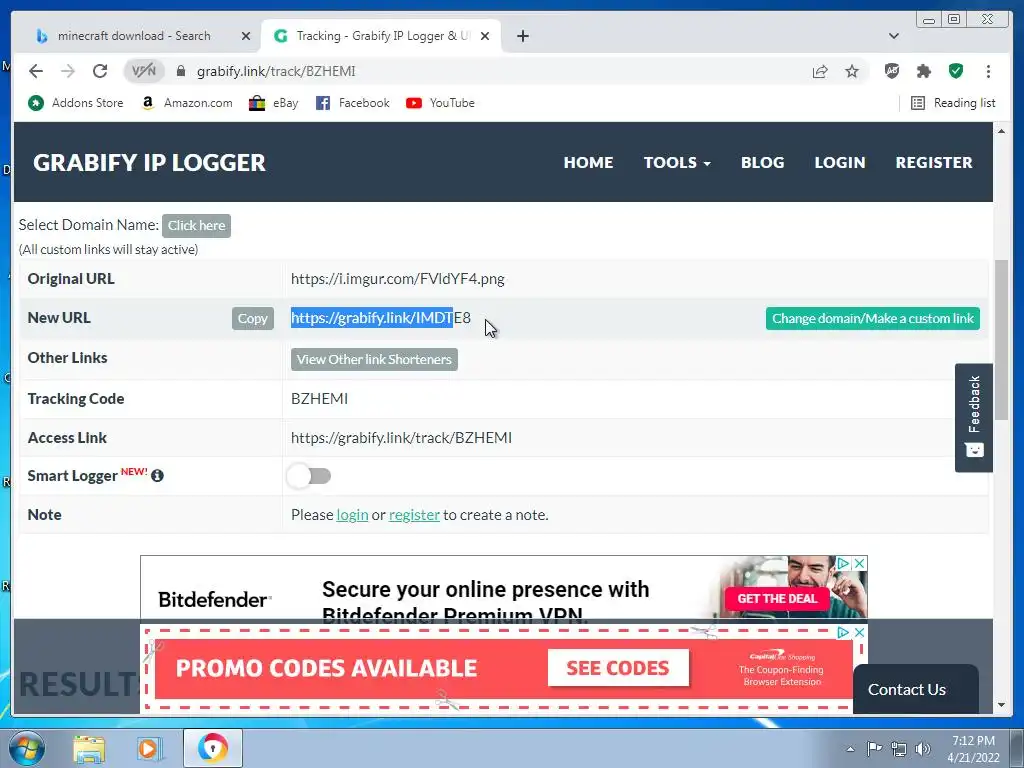
Task: Open the Reading list panel
Action: (x=953, y=103)
